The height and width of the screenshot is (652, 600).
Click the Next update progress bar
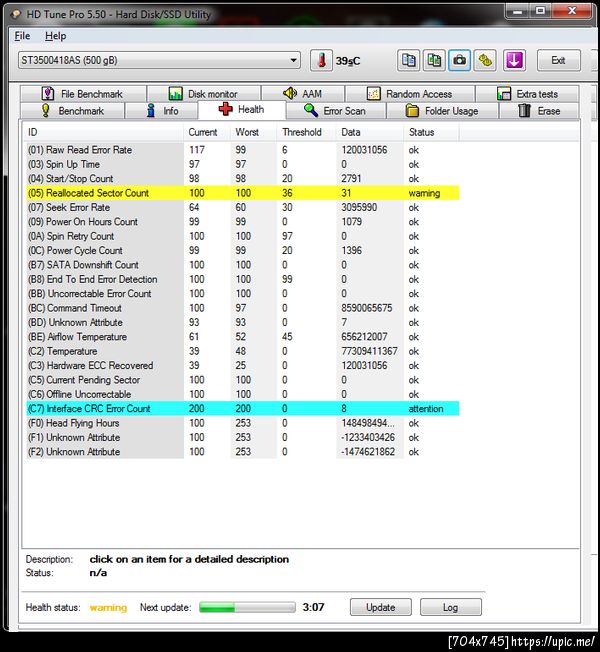[247, 607]
